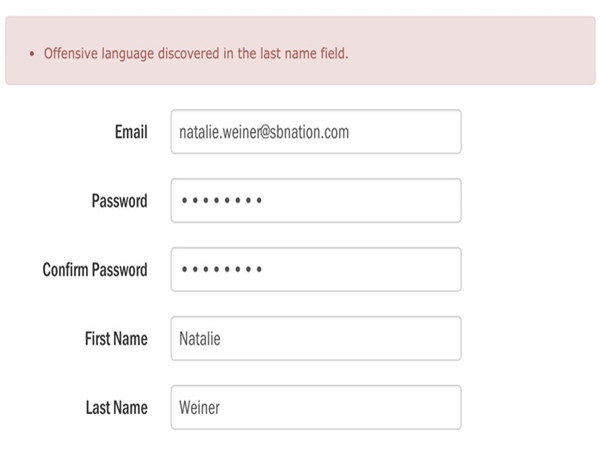Click the dots in the Confirm Password field
The image size is (600, 450).
point(220,270)
